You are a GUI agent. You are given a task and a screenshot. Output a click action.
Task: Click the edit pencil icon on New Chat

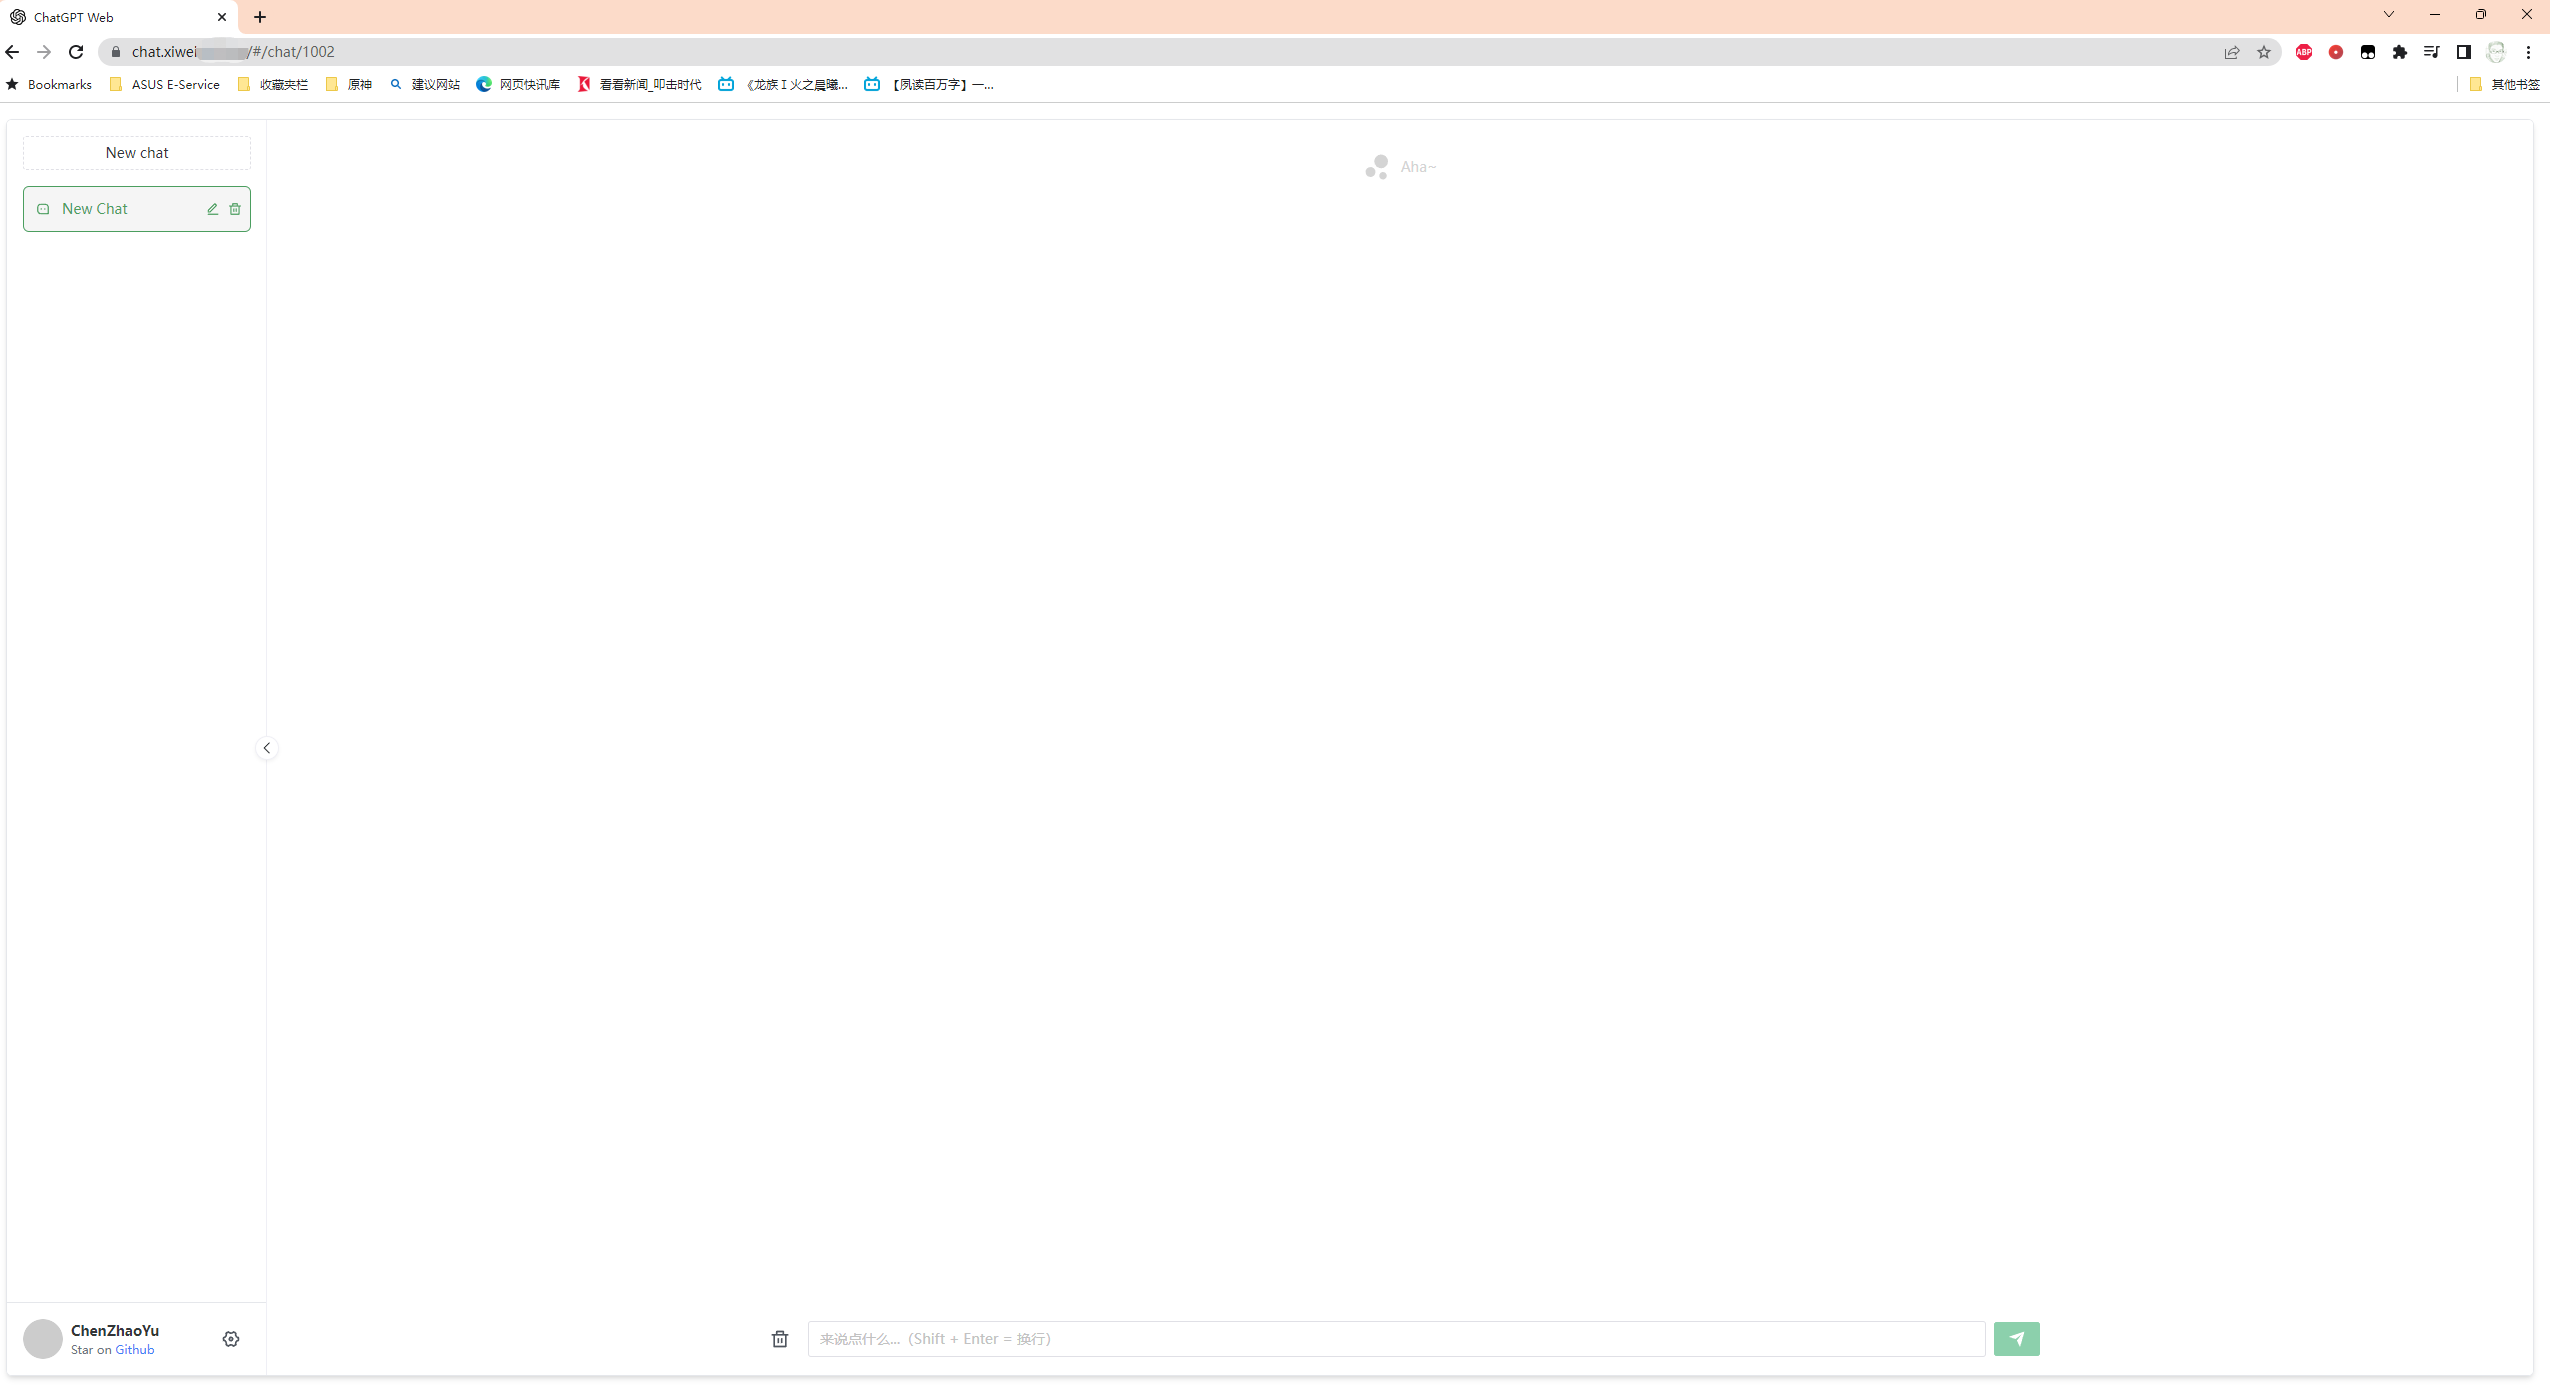212,209
